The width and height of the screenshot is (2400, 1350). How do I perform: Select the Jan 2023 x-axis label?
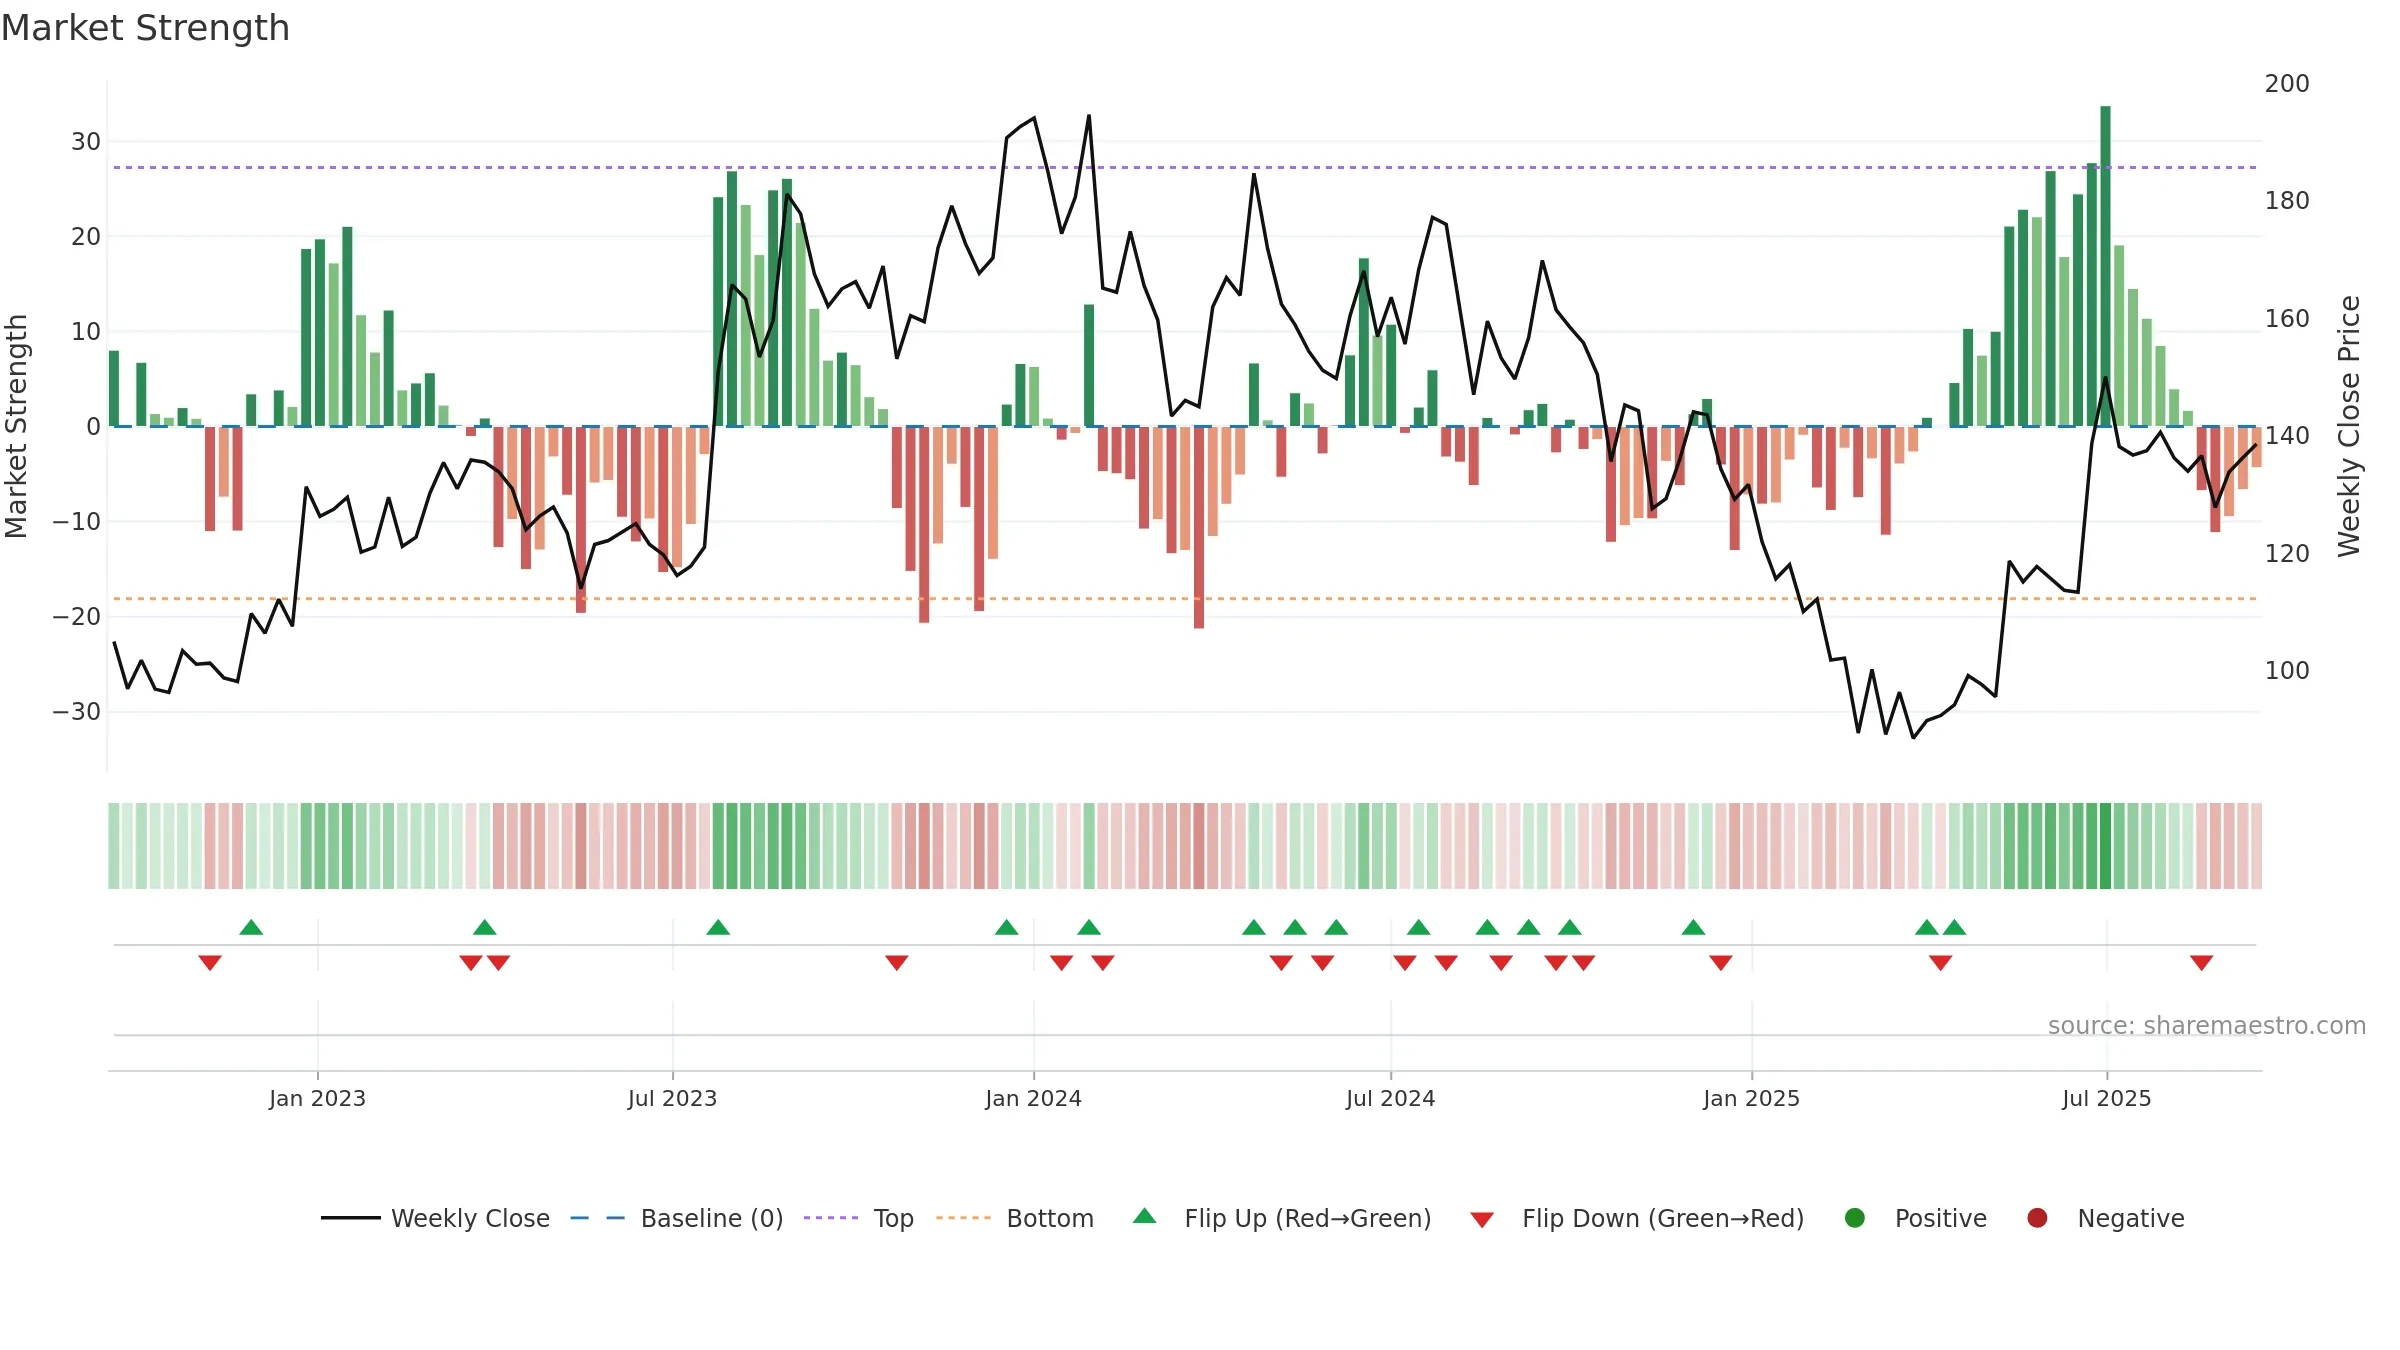317,1098
